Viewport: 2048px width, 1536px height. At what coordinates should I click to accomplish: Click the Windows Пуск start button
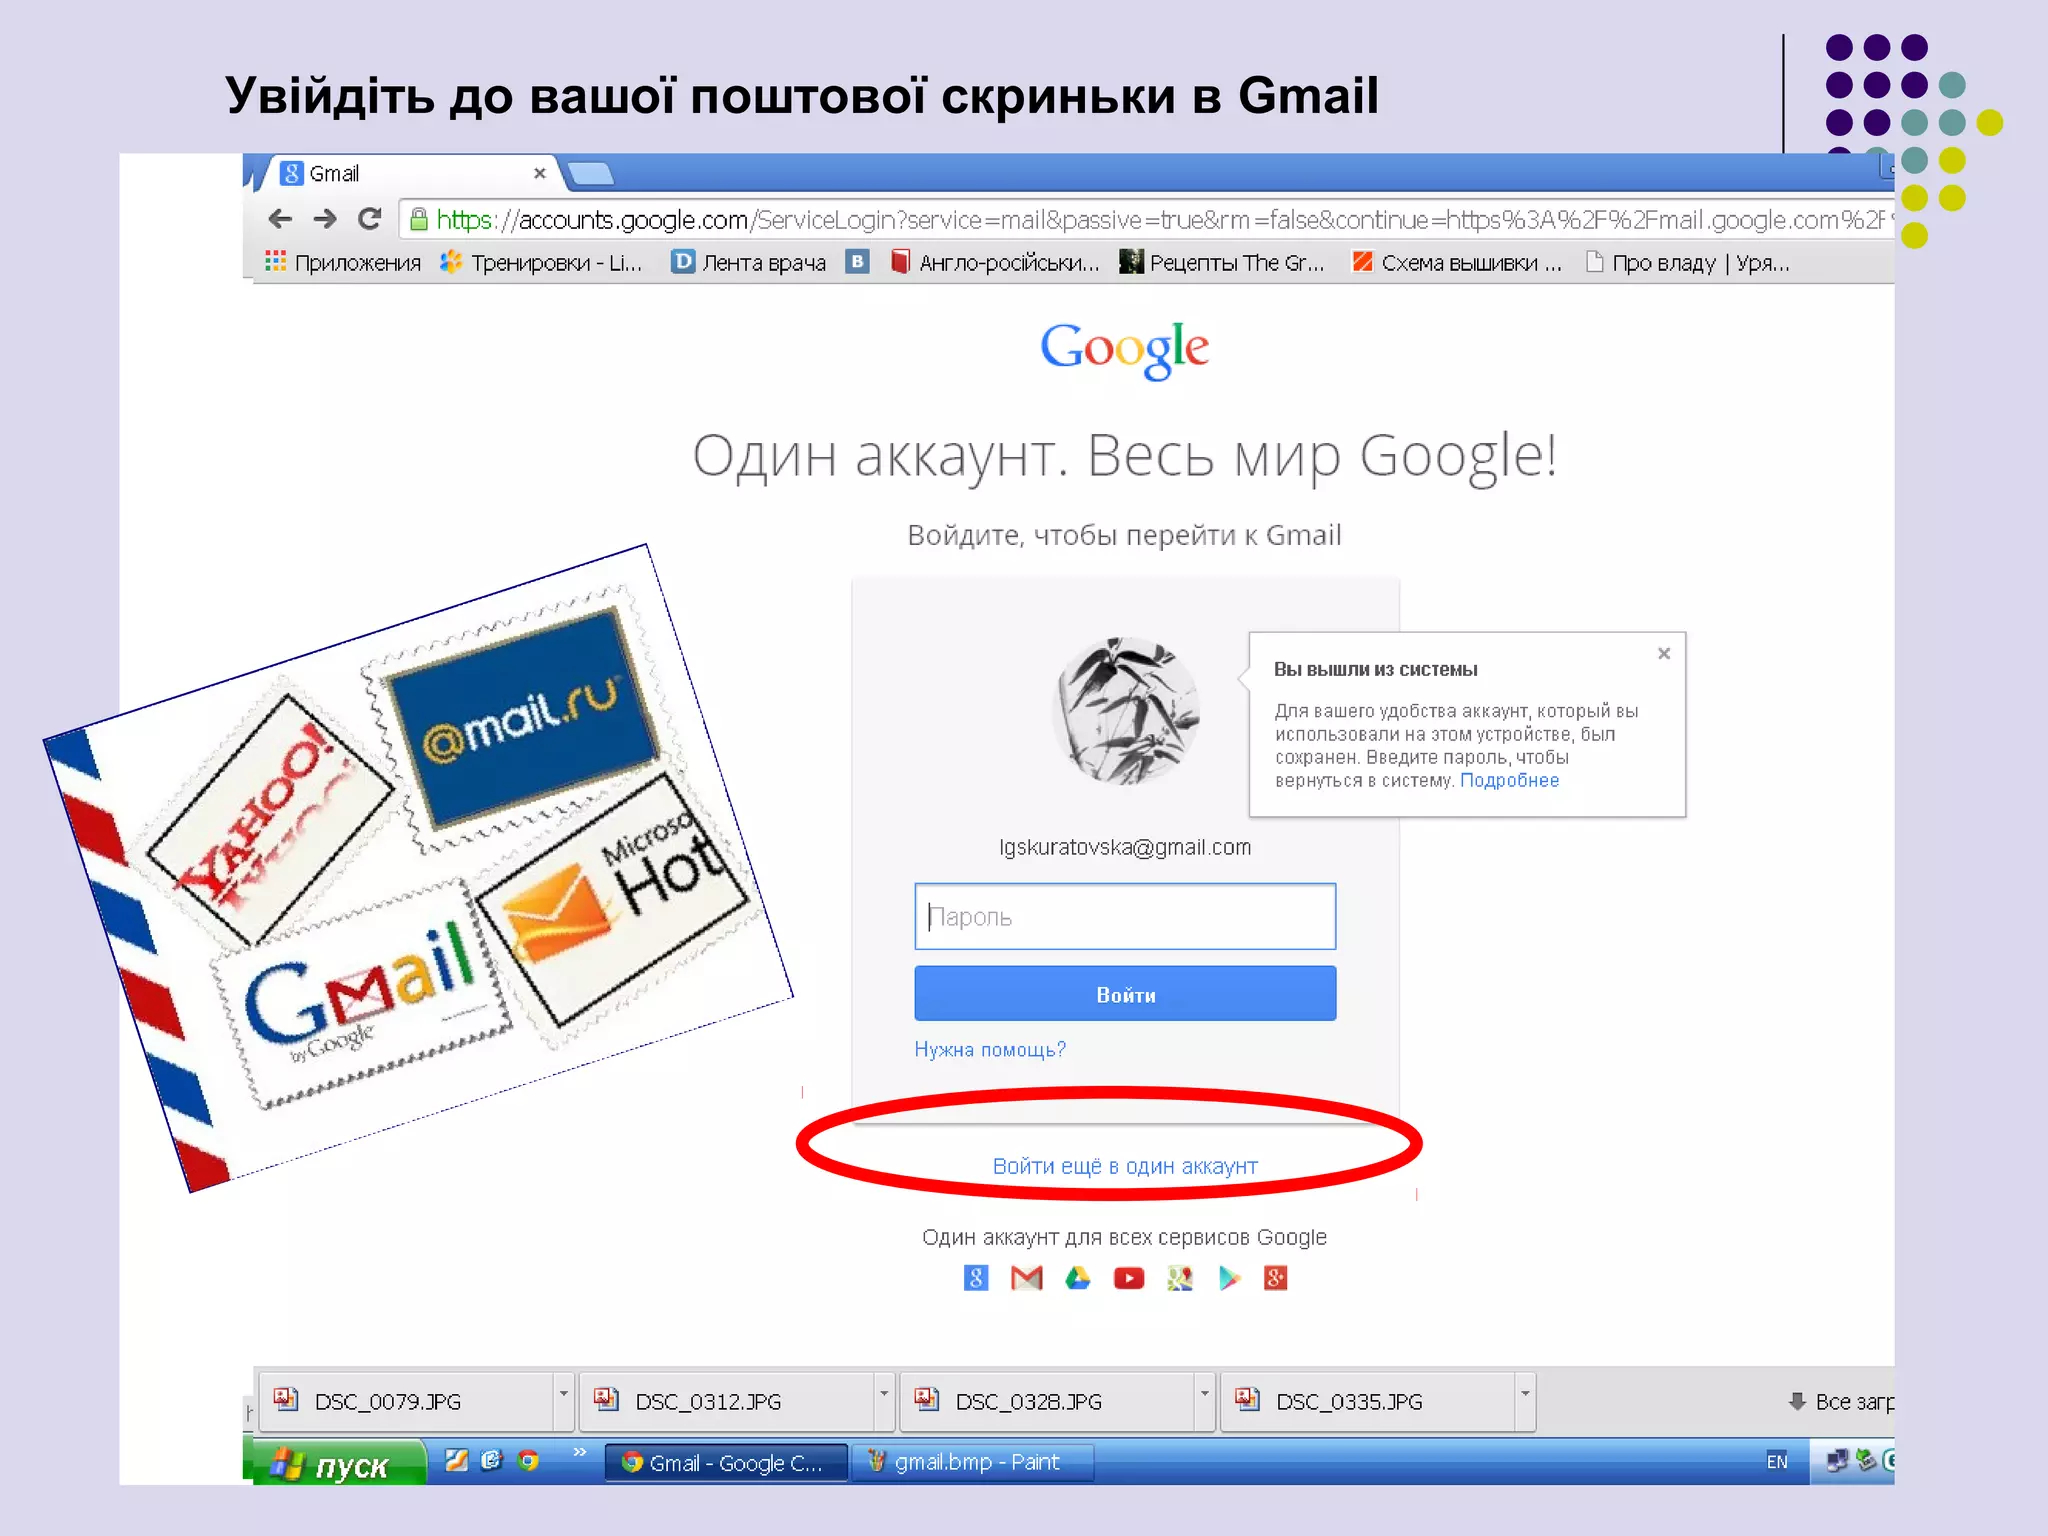click(x=334, y=1465)
